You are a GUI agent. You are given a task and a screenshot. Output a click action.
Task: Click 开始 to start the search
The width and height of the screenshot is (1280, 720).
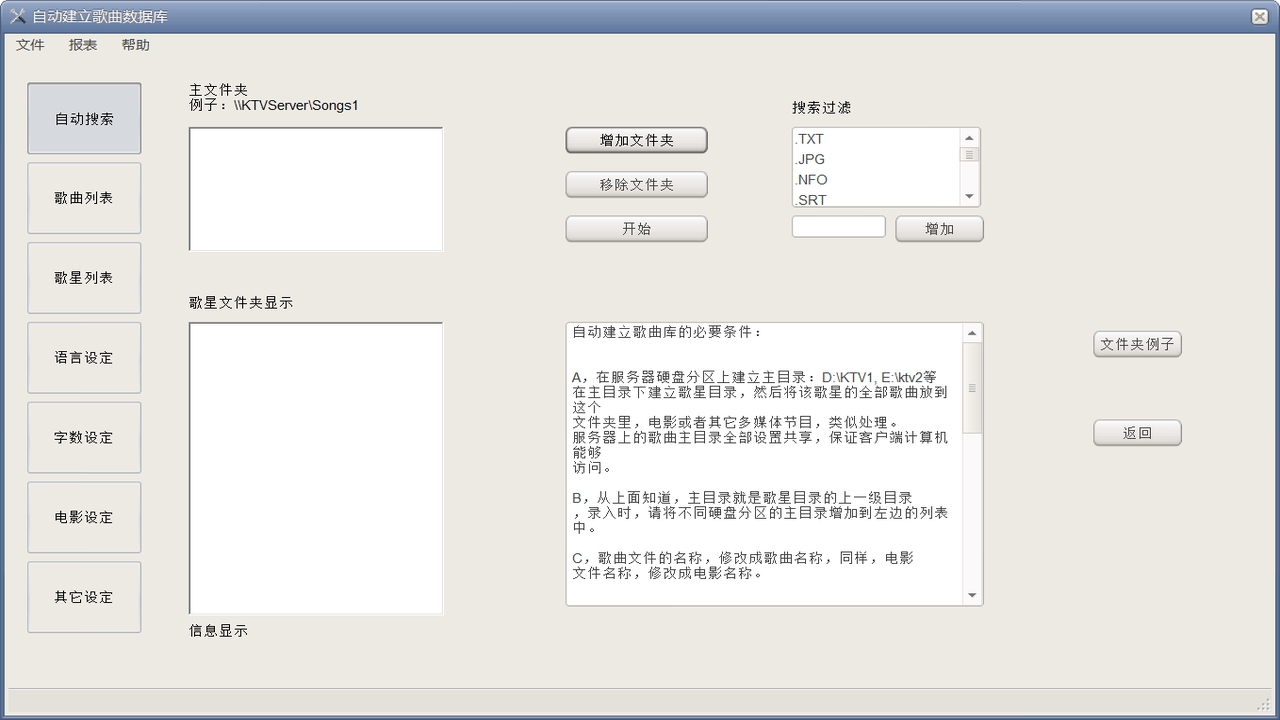(x=636, y=229)
